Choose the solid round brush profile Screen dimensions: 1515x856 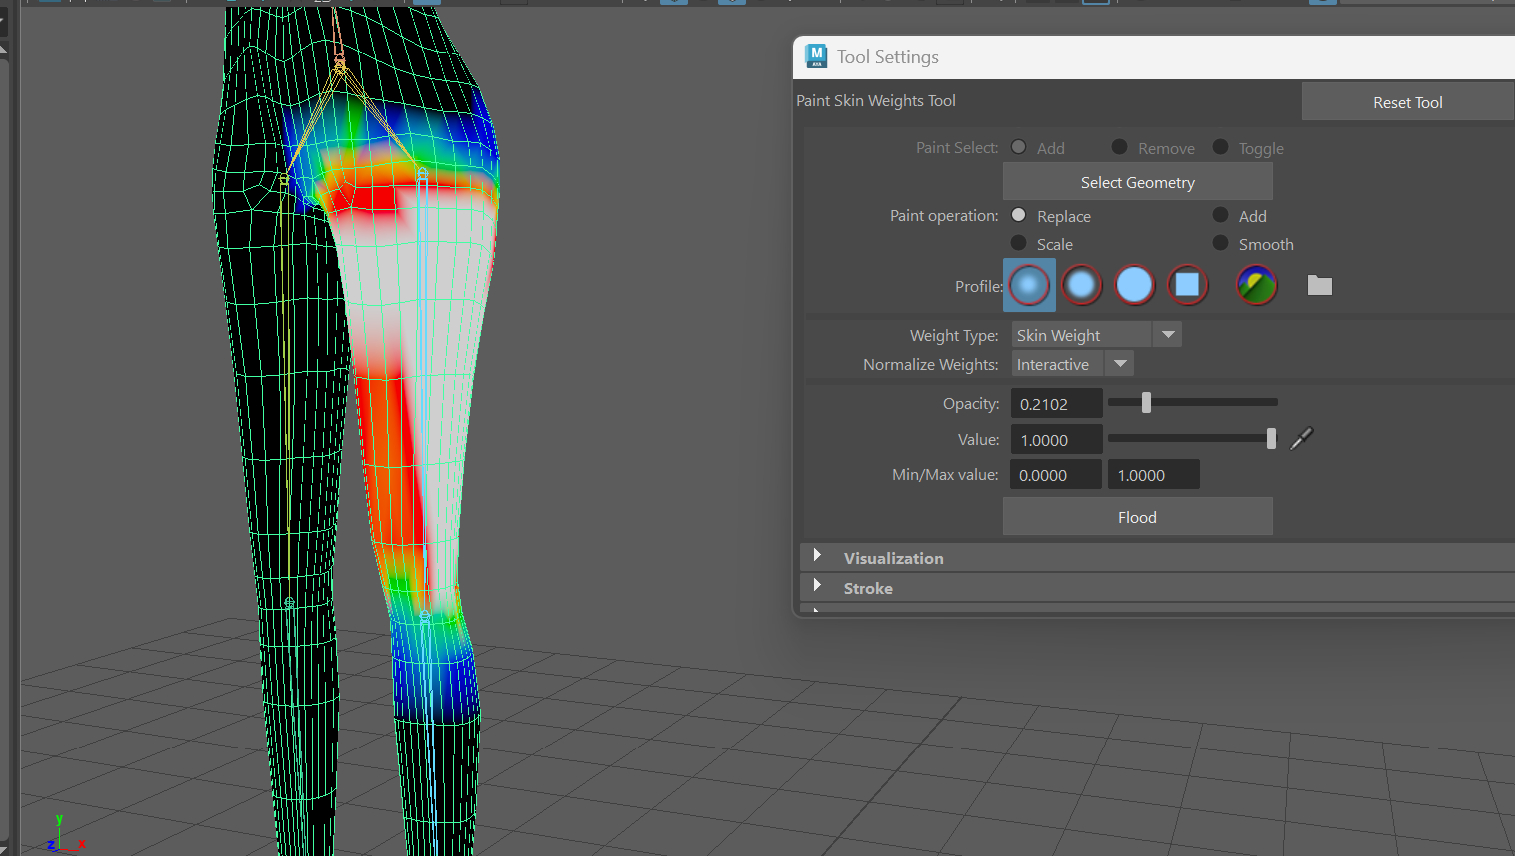(x=1134, y=286)
